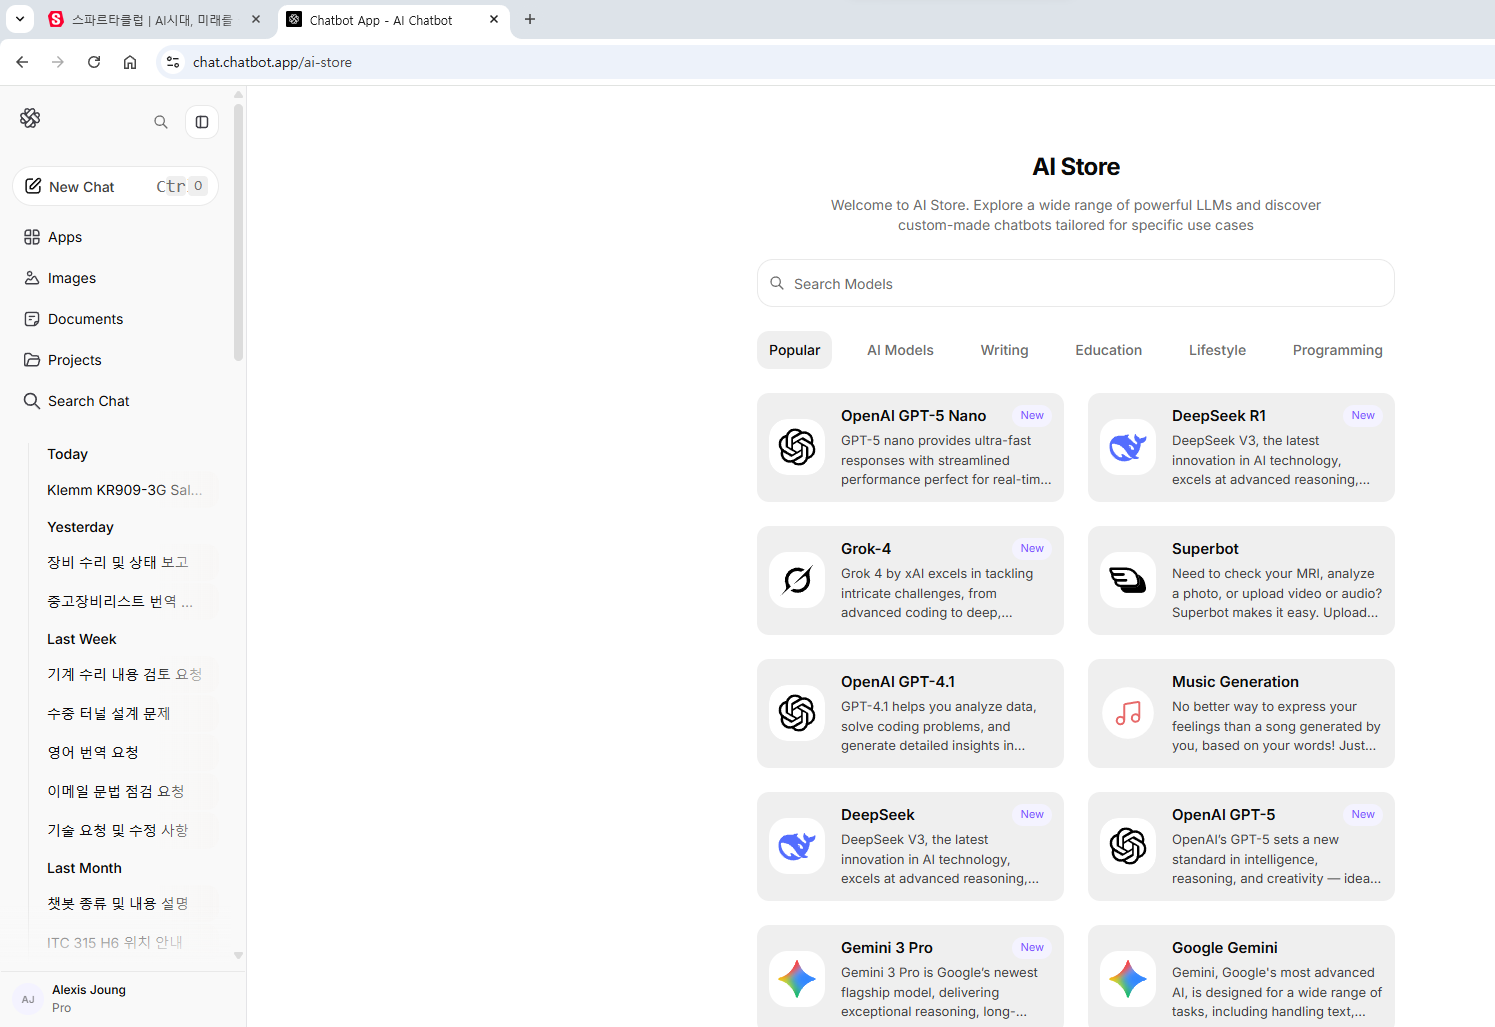Start a New Chat
The image size is (1495, 1027).
[x=115, y=186]
